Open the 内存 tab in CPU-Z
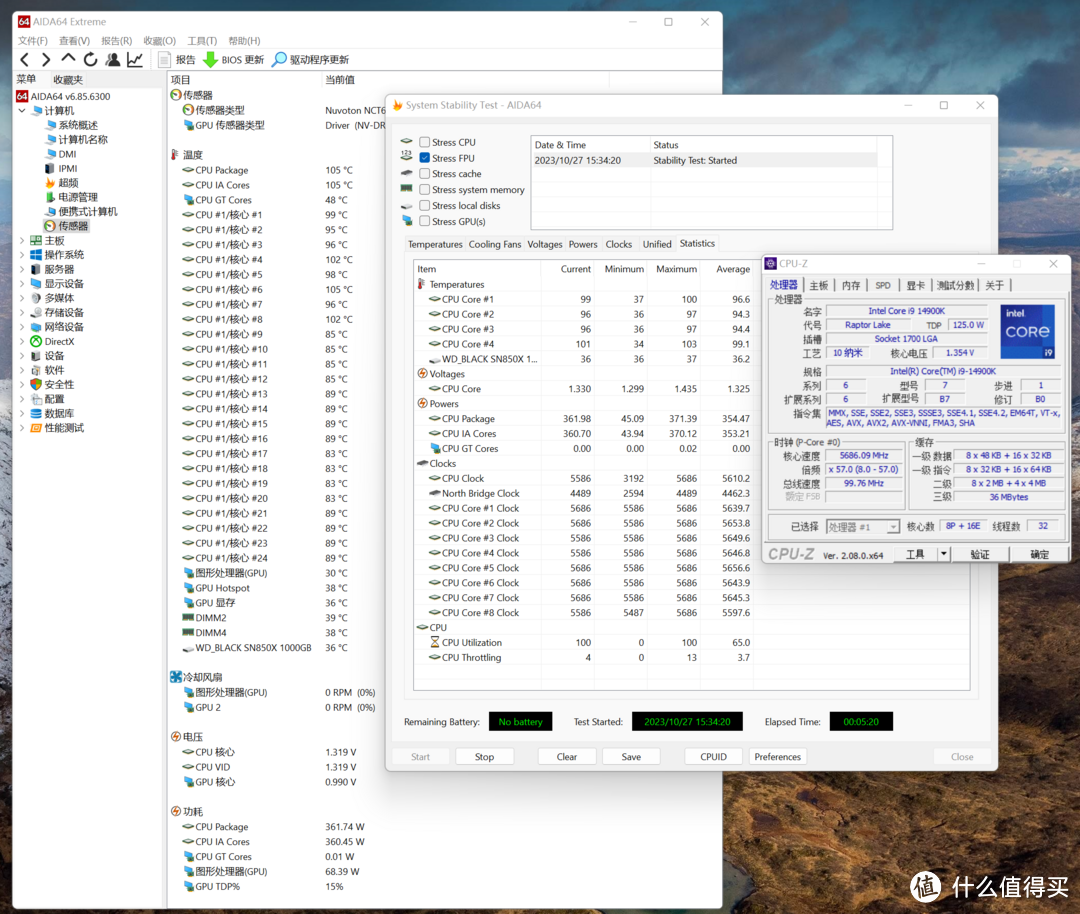 pos(851,286)
